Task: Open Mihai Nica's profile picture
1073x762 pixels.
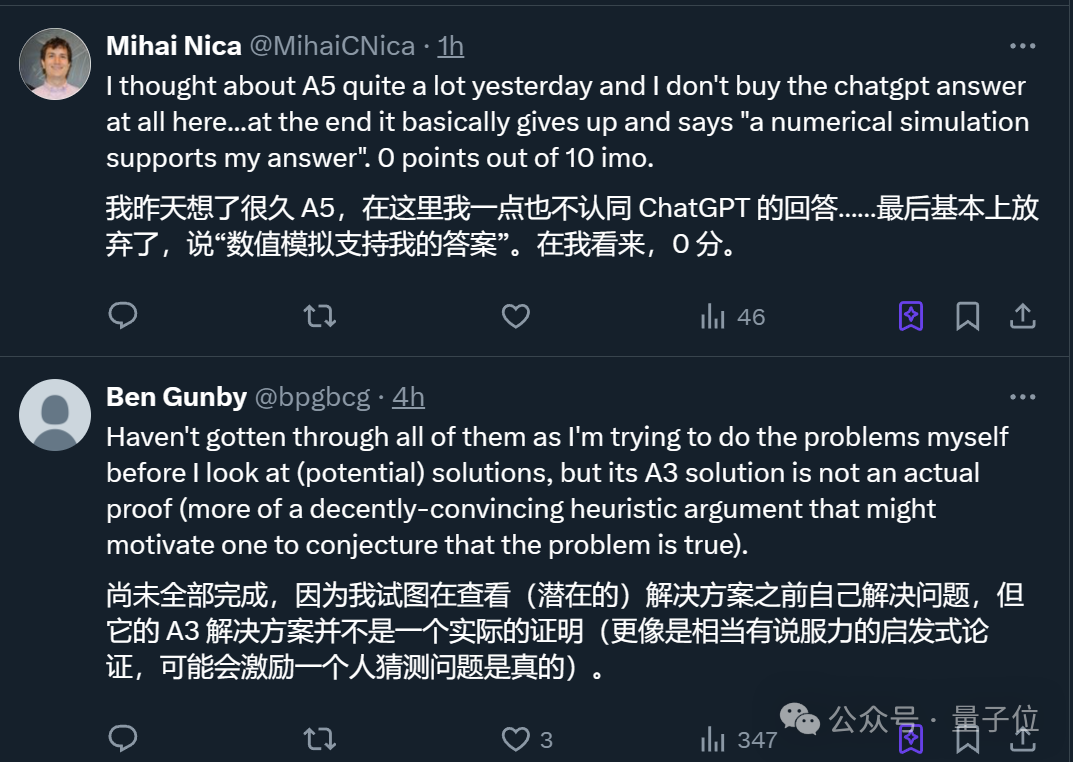Action: 55,64
